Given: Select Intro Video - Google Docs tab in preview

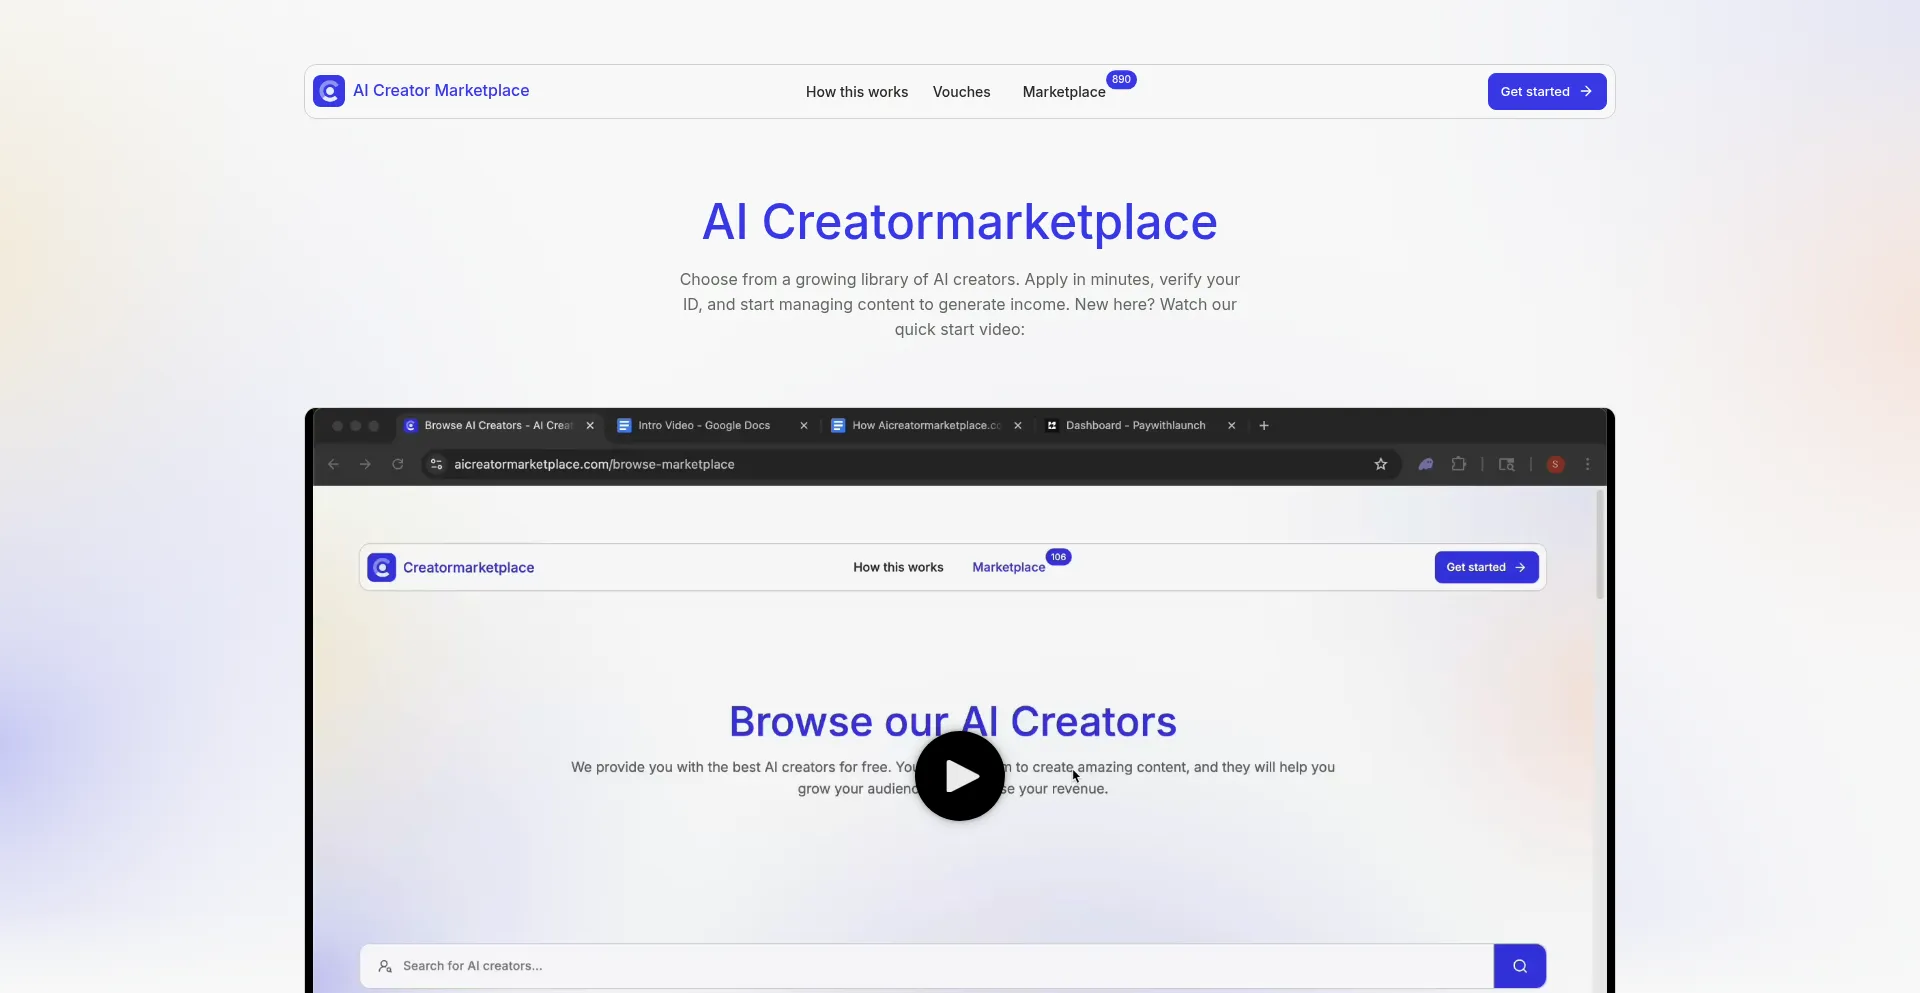Looking at the screenshot, I should coord(704,425).
